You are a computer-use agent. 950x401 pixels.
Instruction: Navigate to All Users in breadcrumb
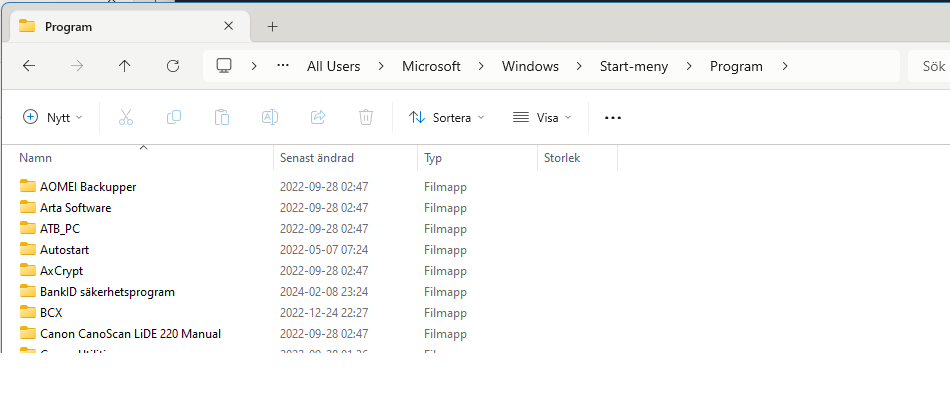pos(334,67)
